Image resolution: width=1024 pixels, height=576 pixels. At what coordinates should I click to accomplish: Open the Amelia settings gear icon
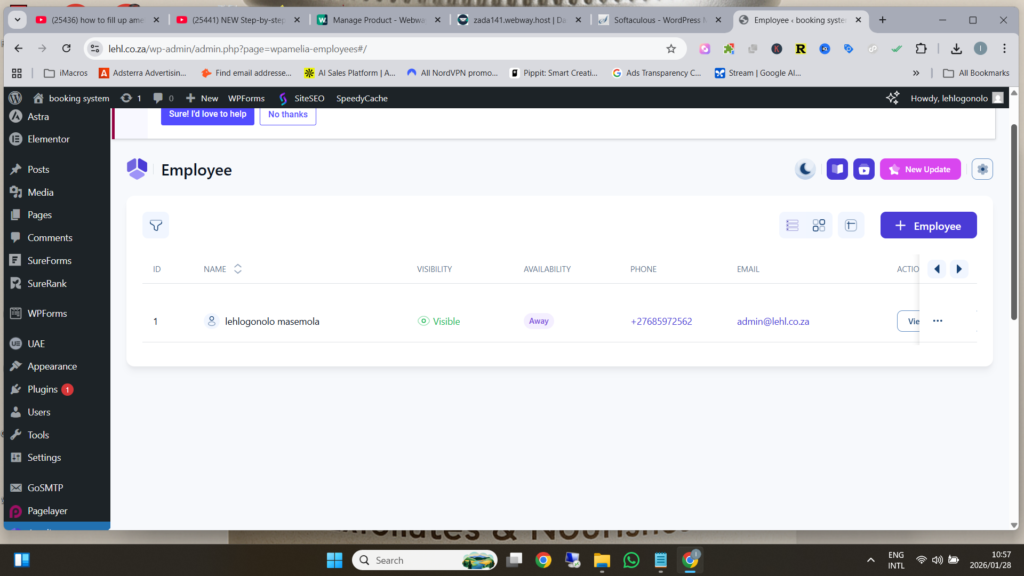tap(983, 170)
